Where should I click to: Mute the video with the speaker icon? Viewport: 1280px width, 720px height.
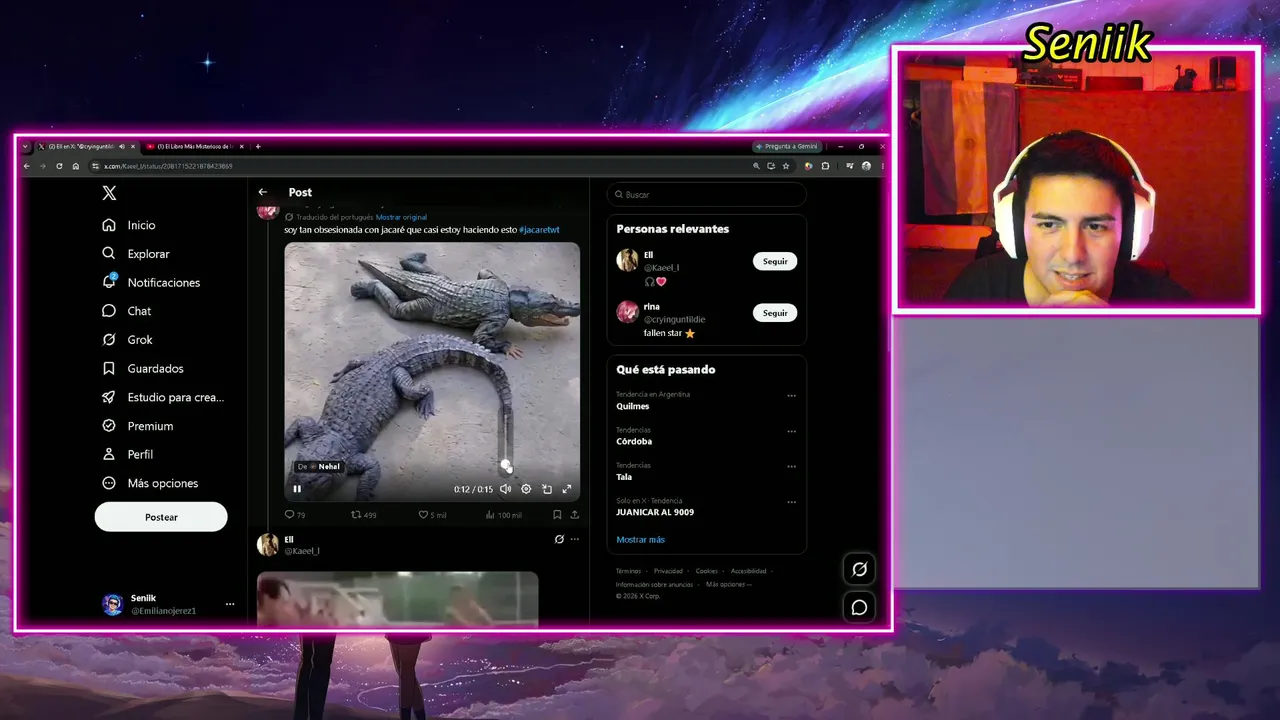pos(505,489)
